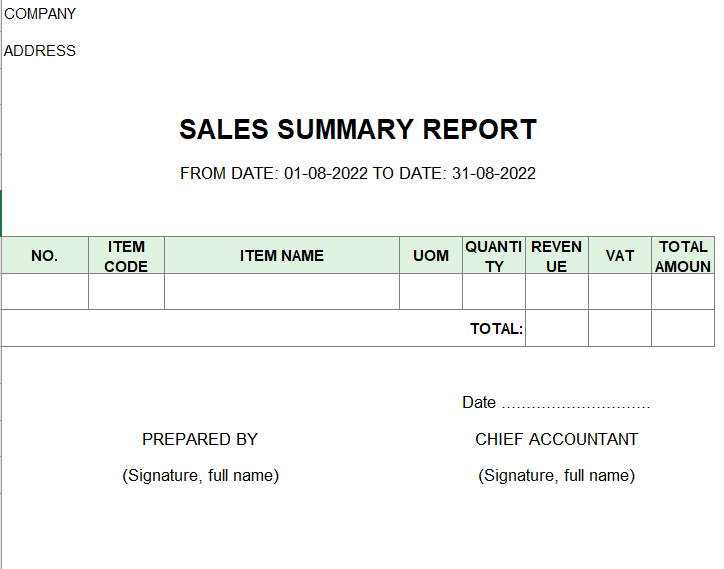Select signature note under PREPARED BY
Image resolution: width=724 pixels, height=569 pixels.
200,475
